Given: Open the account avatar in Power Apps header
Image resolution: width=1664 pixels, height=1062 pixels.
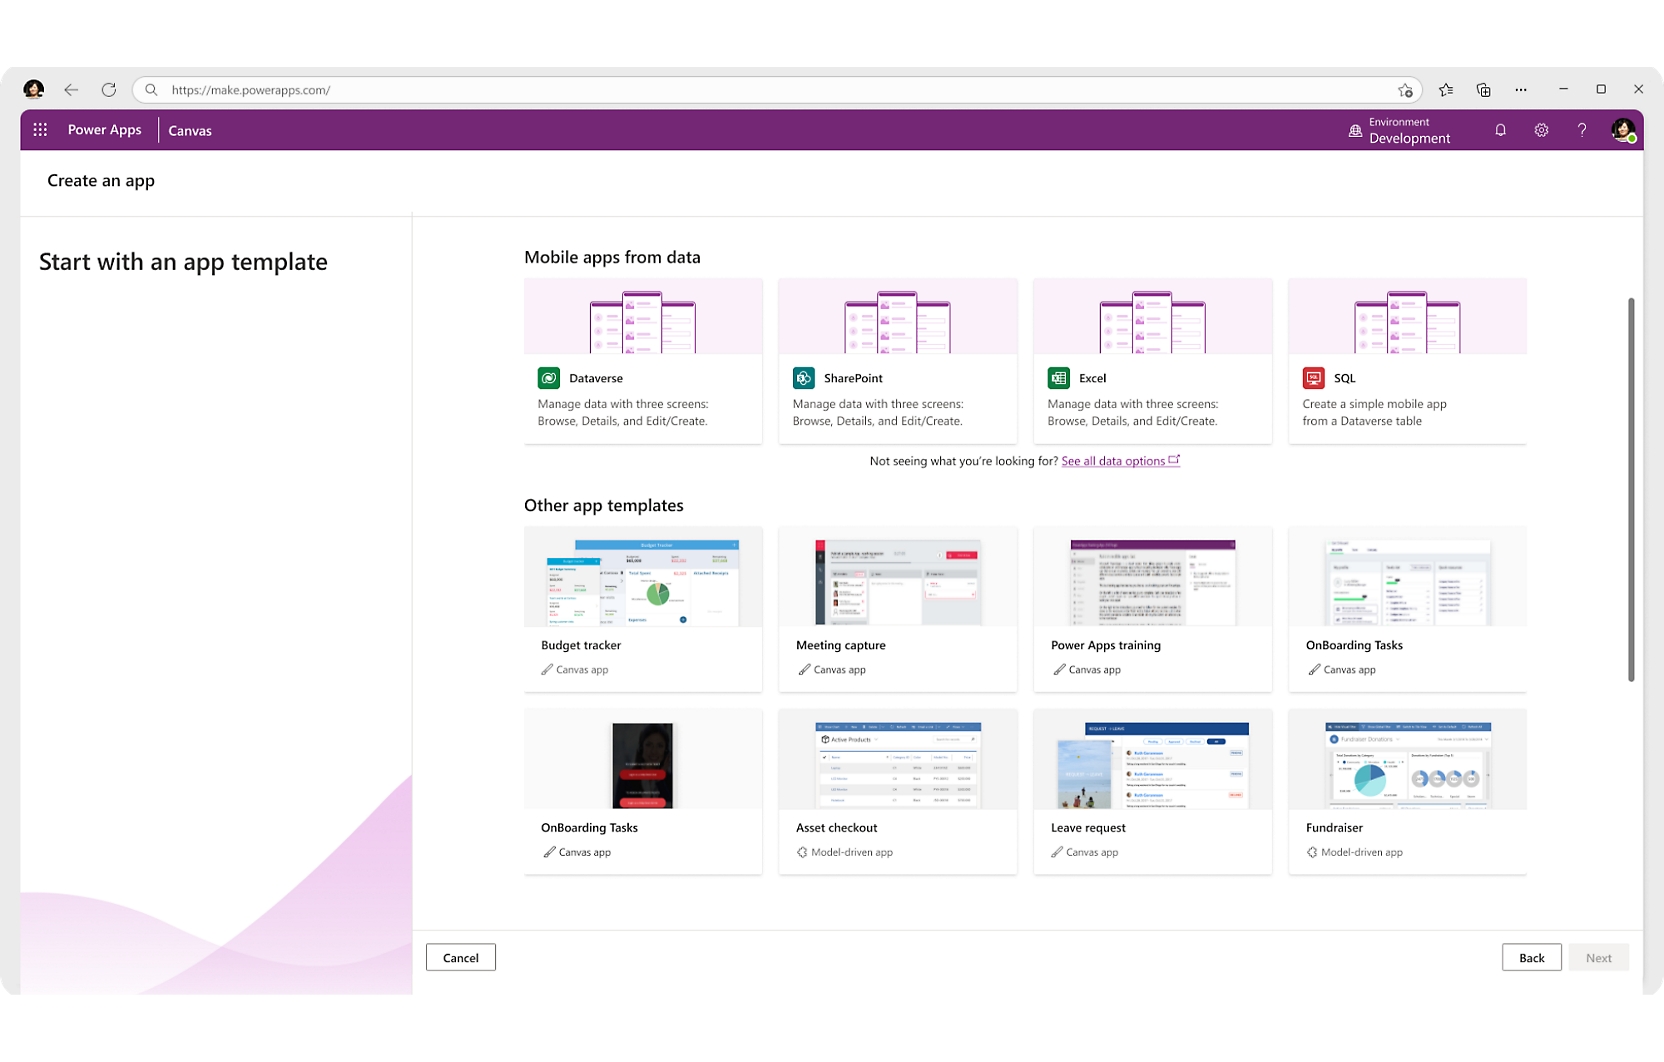Looking at the screenshot, I should coord(1623,130).
